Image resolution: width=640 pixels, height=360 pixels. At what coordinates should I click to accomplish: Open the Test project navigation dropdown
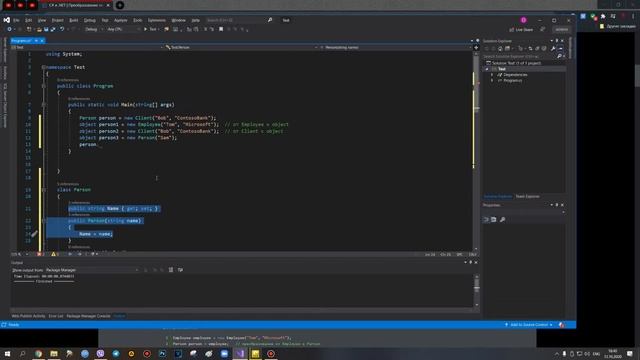point(87,47)
